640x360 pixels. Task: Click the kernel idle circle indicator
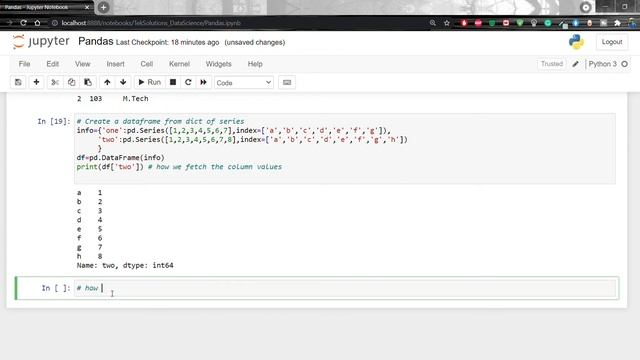click(x=624, y=64)
